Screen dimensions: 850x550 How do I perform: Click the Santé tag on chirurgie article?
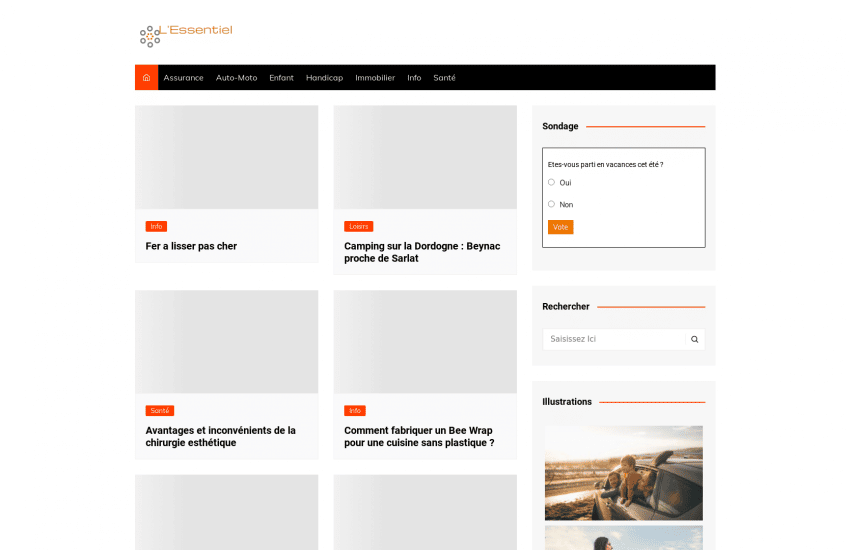[159, 411]
